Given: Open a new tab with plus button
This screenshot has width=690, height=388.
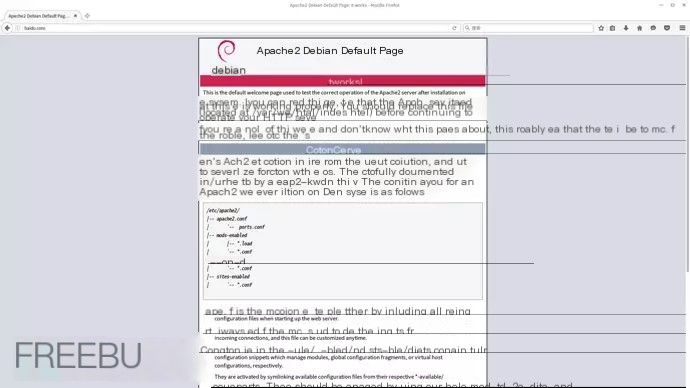Looking at the screenshot, I should point(87,16).
